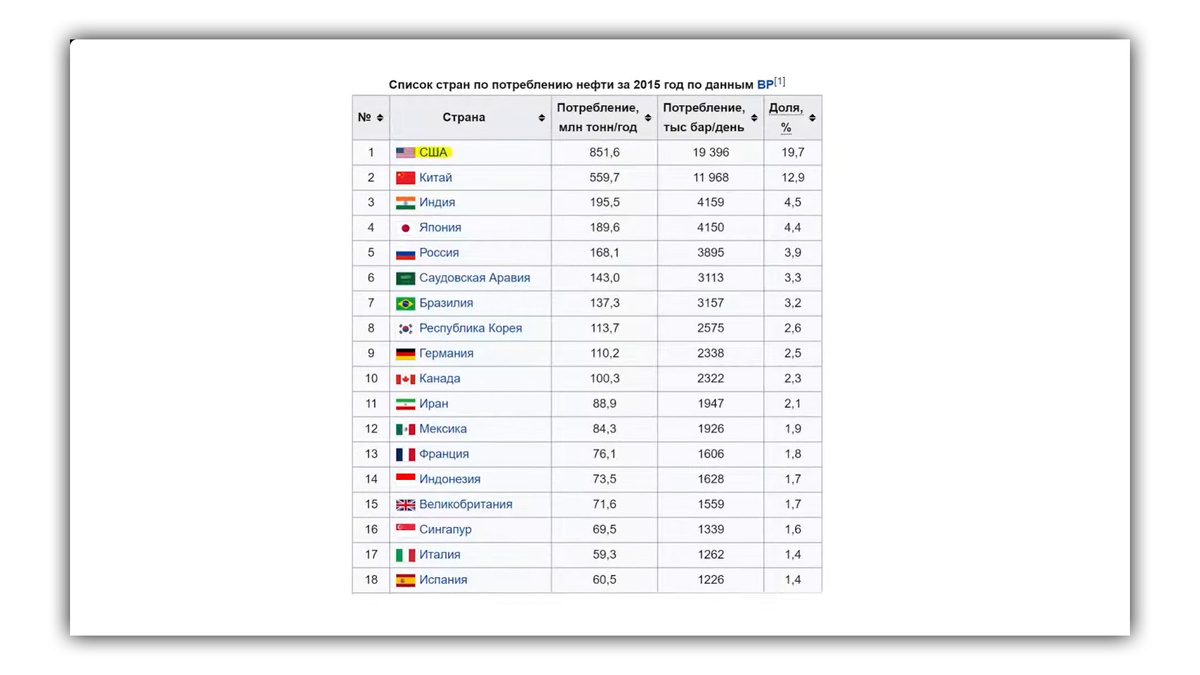Viewport: 1200px width, 675px height.
Task: Open the Иран country link
Action: [434, 403]
